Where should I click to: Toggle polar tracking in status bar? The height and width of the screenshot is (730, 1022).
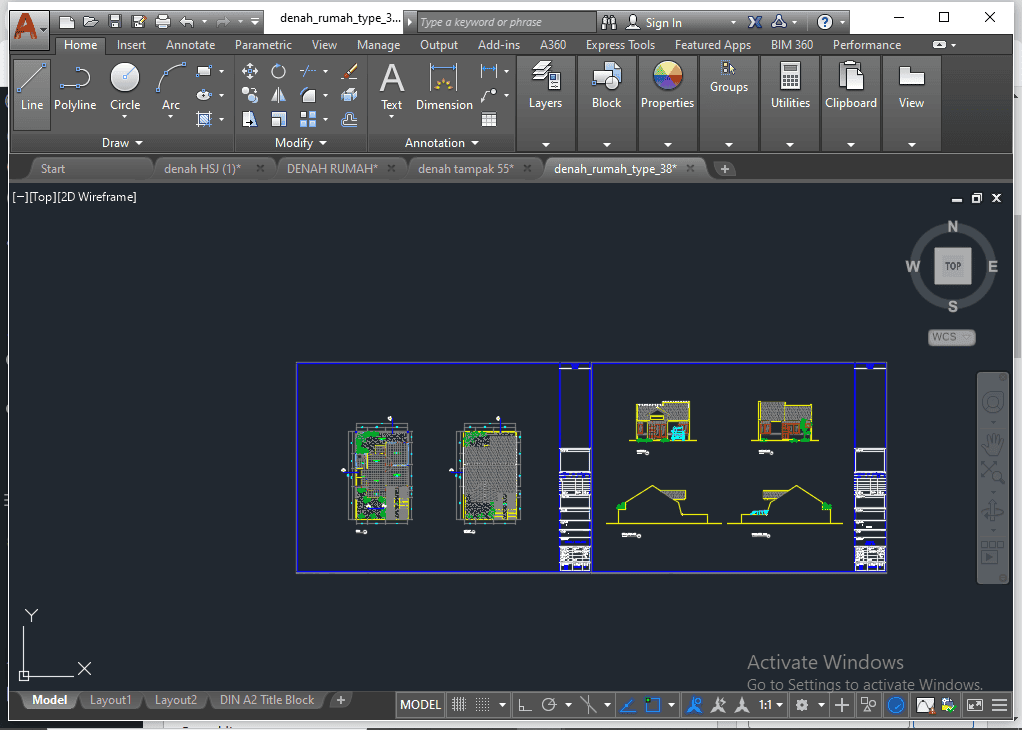coord(549,705)
